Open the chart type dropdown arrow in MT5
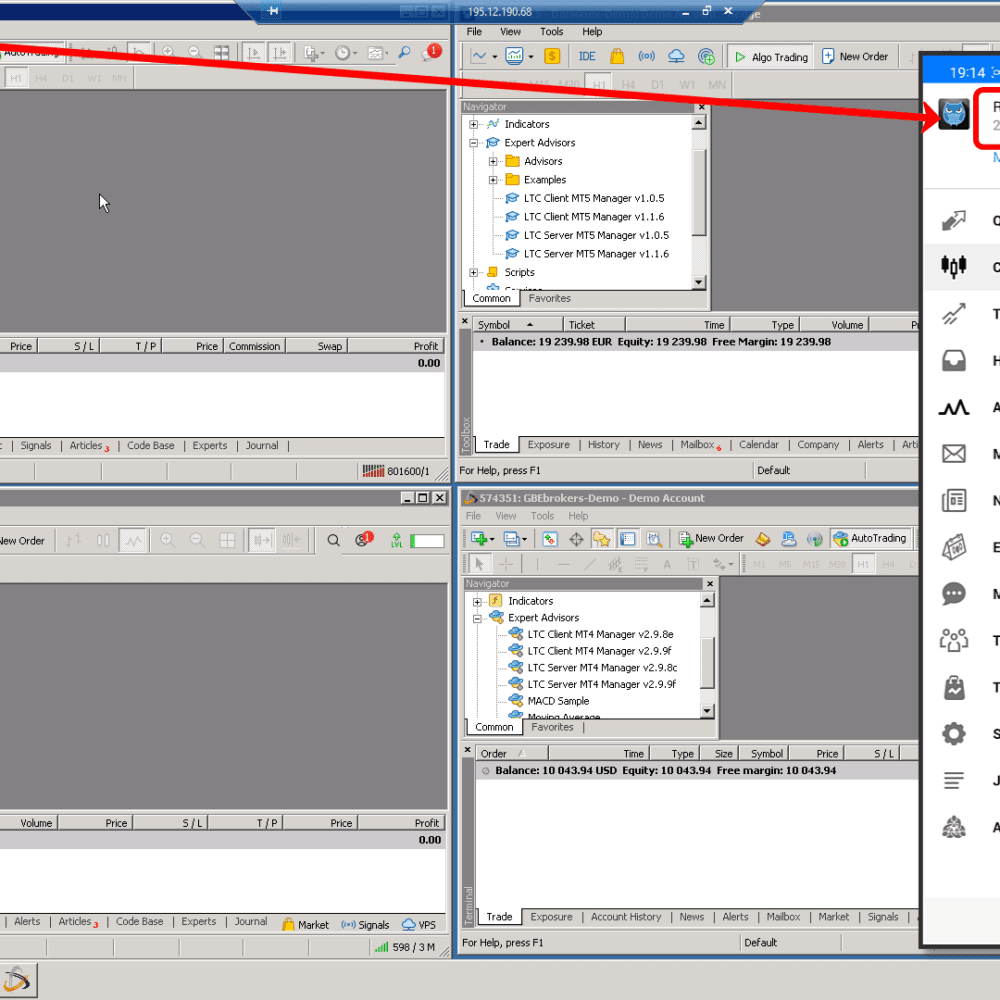1000x1000 pixels. point(495,57)
